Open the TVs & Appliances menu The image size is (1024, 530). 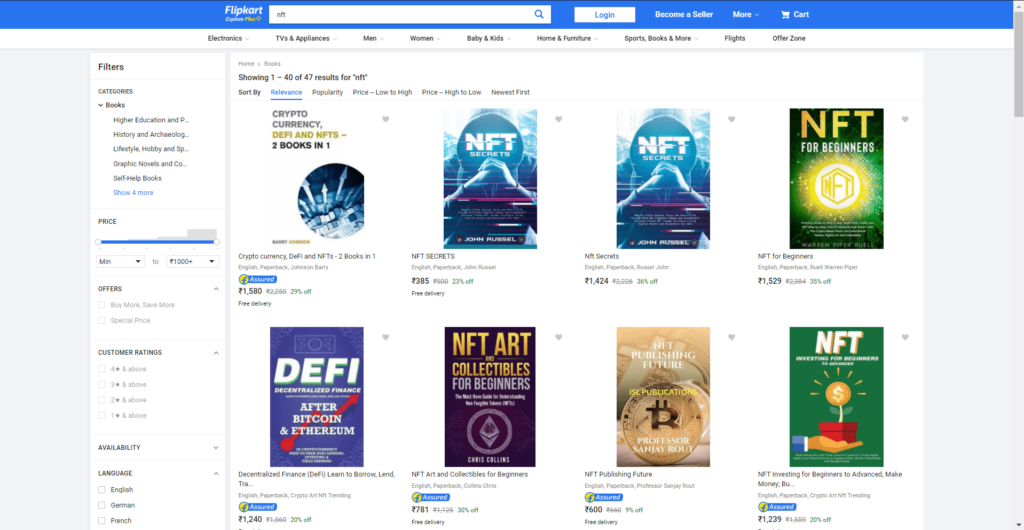(x=306, y=39)
